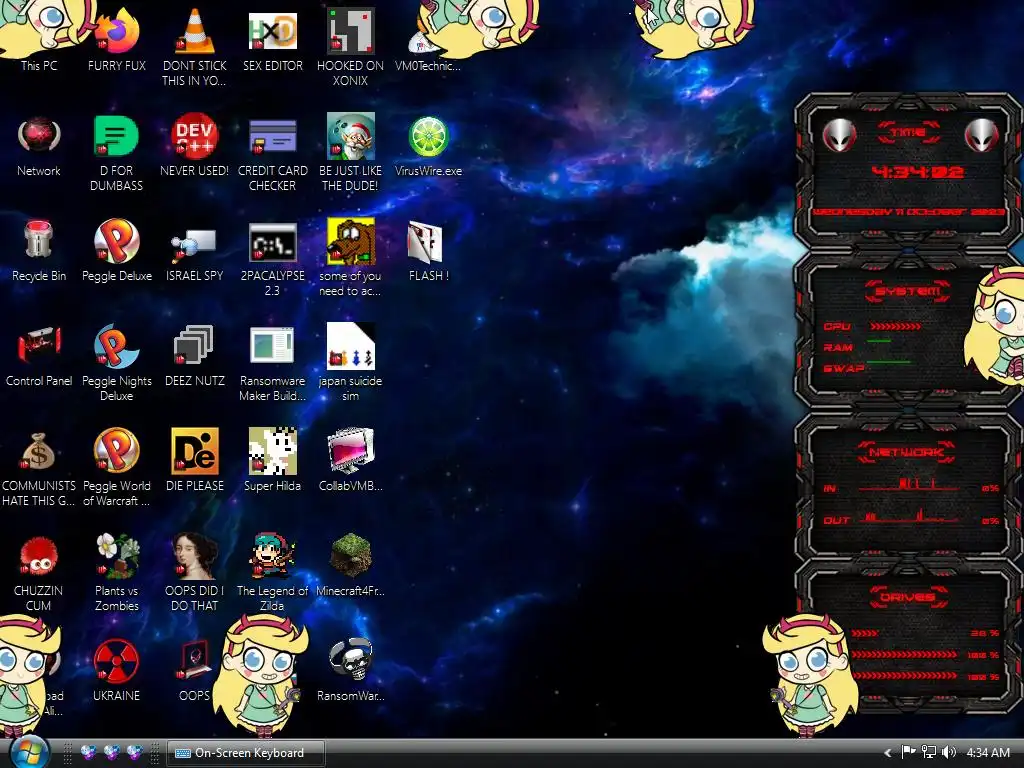Viewport: 1024px width, 768px height.
Task: Open the FURRY FUX Firefox shortcut
Action: pos(117,31)
